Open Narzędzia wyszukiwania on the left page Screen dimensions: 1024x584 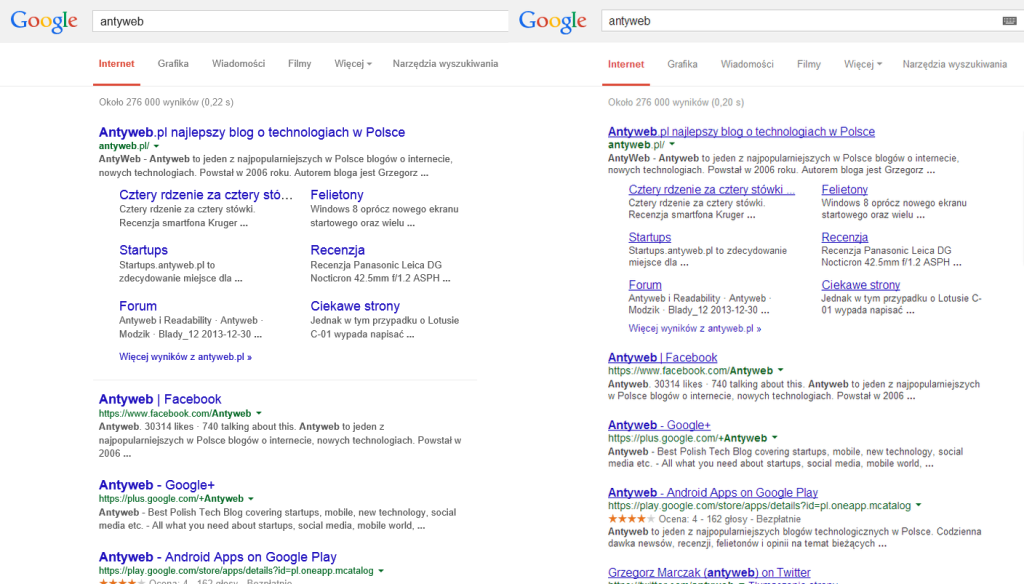[445, 63]
